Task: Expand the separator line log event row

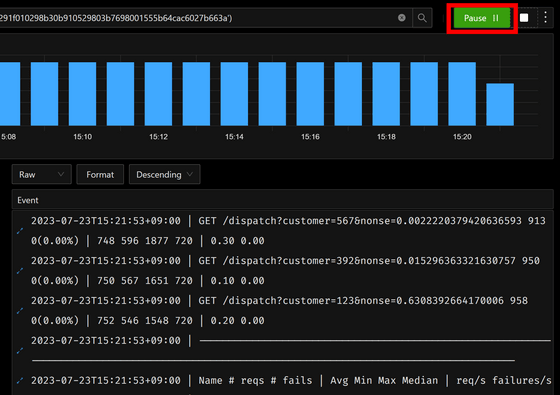Action: click(x=20, y=351)
